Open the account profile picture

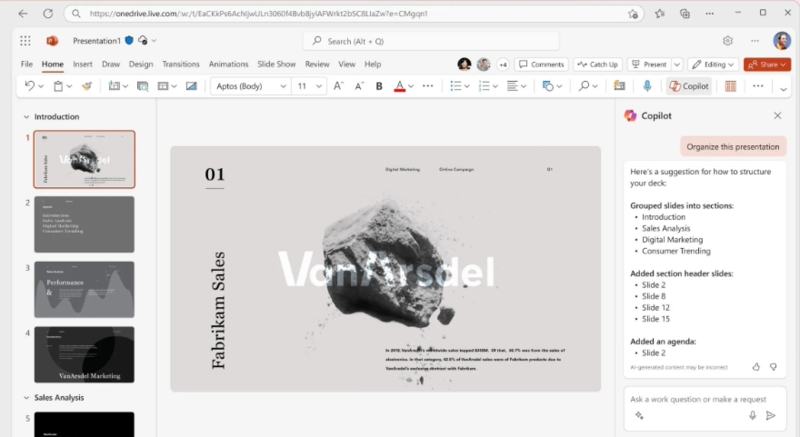click(x=782, y=41)
